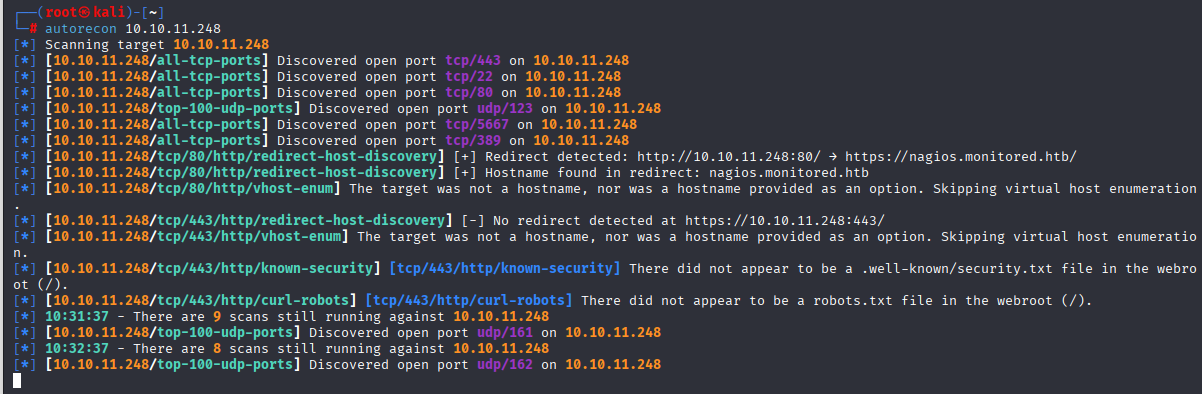This screenshot has width=1202, height=394.
Task: Click the udp/162 open port entry
Action: pyautogui.click(x=508, y=364)
